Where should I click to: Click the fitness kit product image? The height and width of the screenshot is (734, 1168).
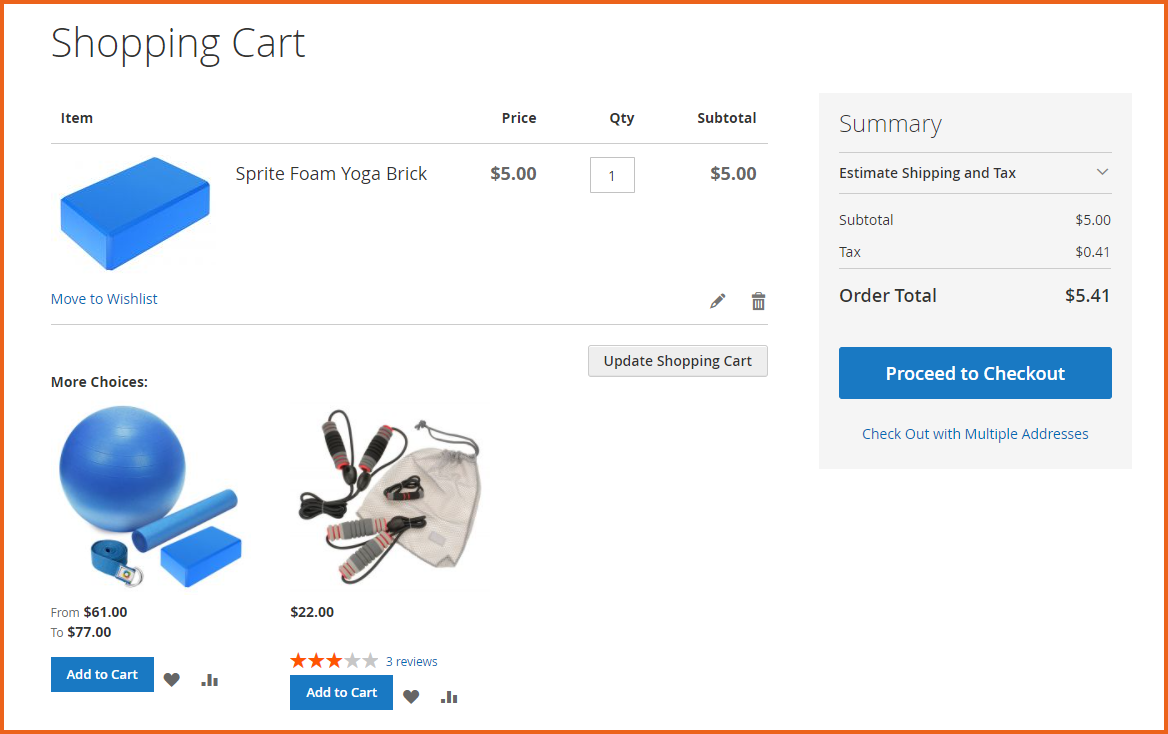[148, 497]
